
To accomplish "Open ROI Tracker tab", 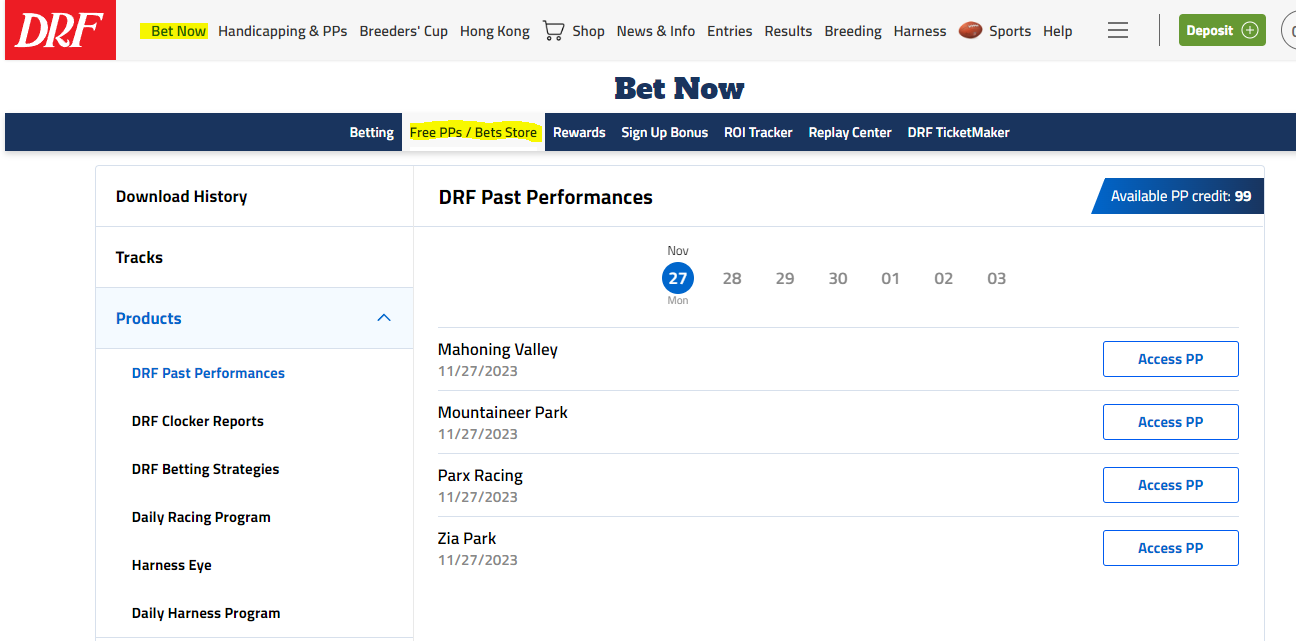I will [758, 132].
